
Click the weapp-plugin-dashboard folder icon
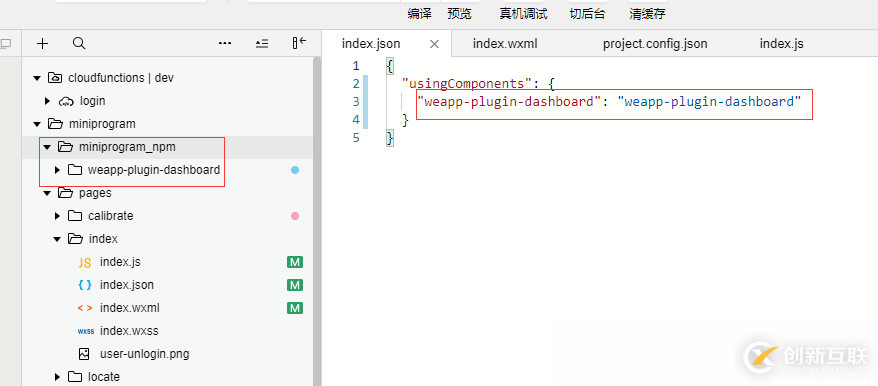coord(75,170)
